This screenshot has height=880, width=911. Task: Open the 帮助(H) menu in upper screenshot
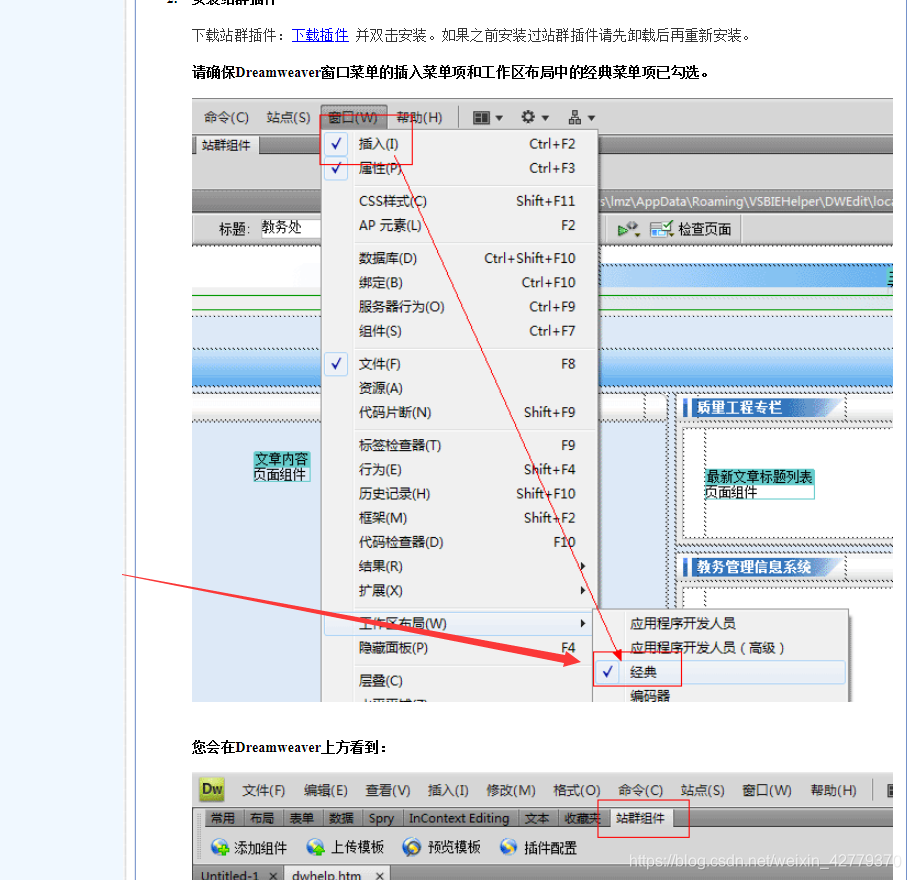419,117
